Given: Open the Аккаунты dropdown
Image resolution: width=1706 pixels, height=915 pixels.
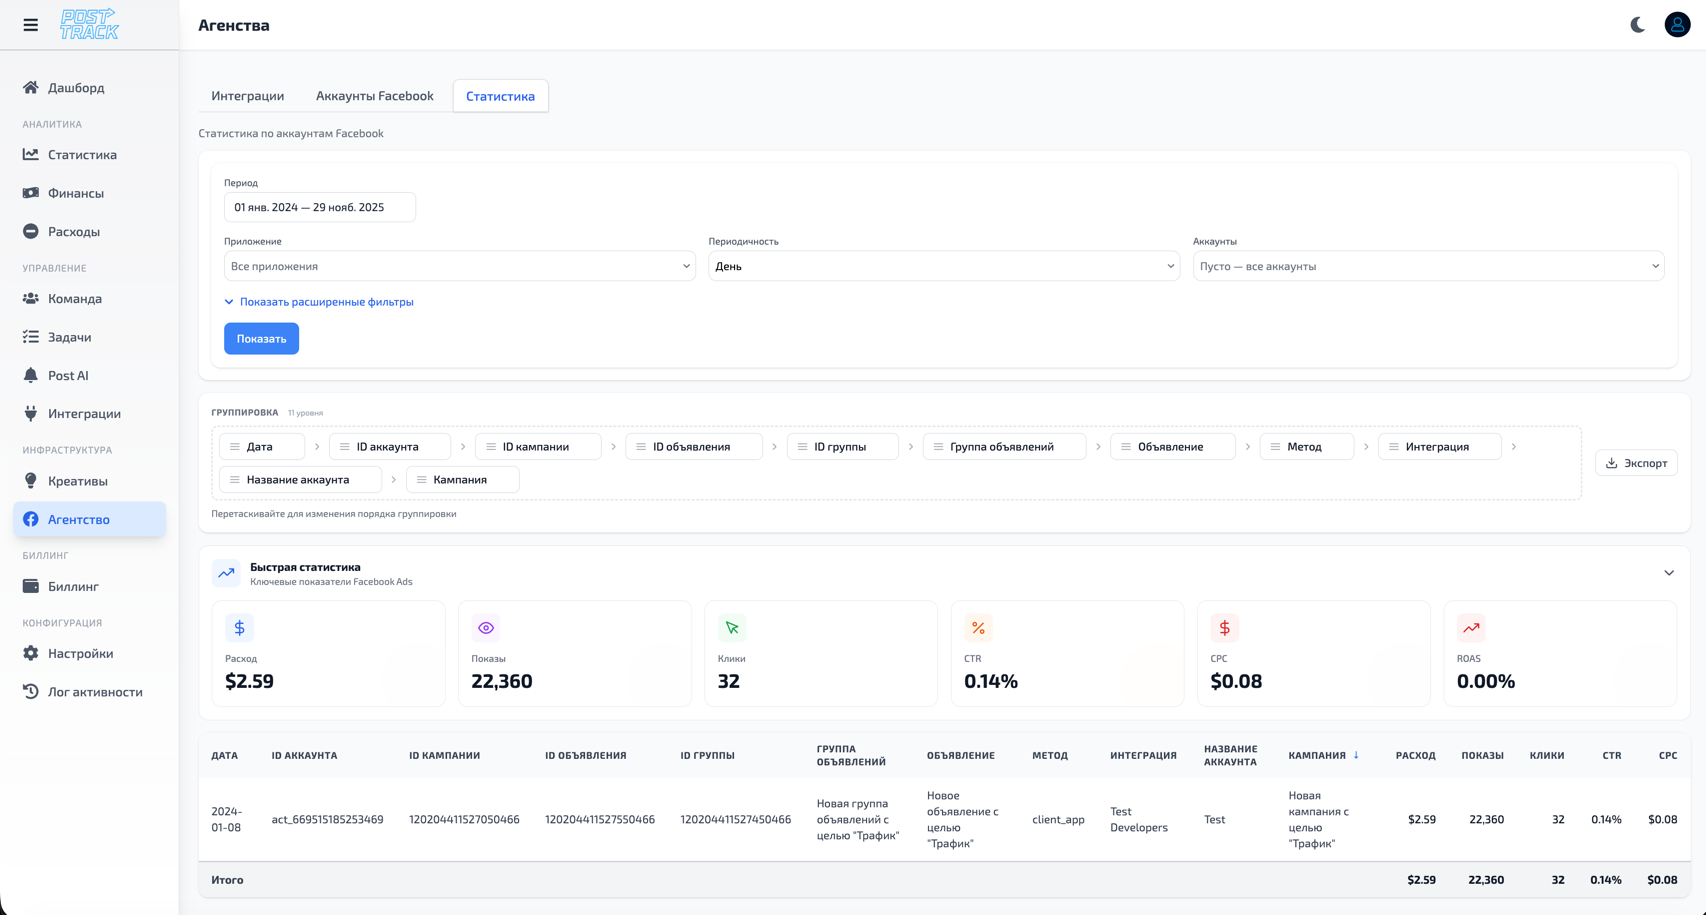Looking at the screenshot, I should pyautogui.click(x=1427, y=266).
